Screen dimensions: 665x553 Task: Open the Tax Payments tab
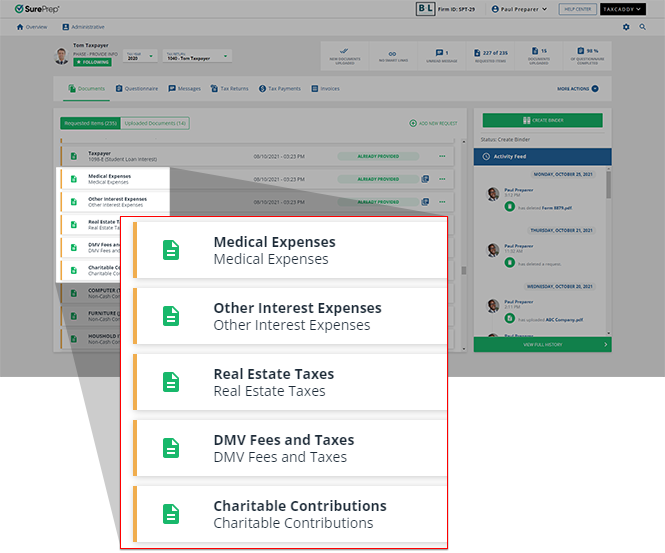[x=279, y=89]
